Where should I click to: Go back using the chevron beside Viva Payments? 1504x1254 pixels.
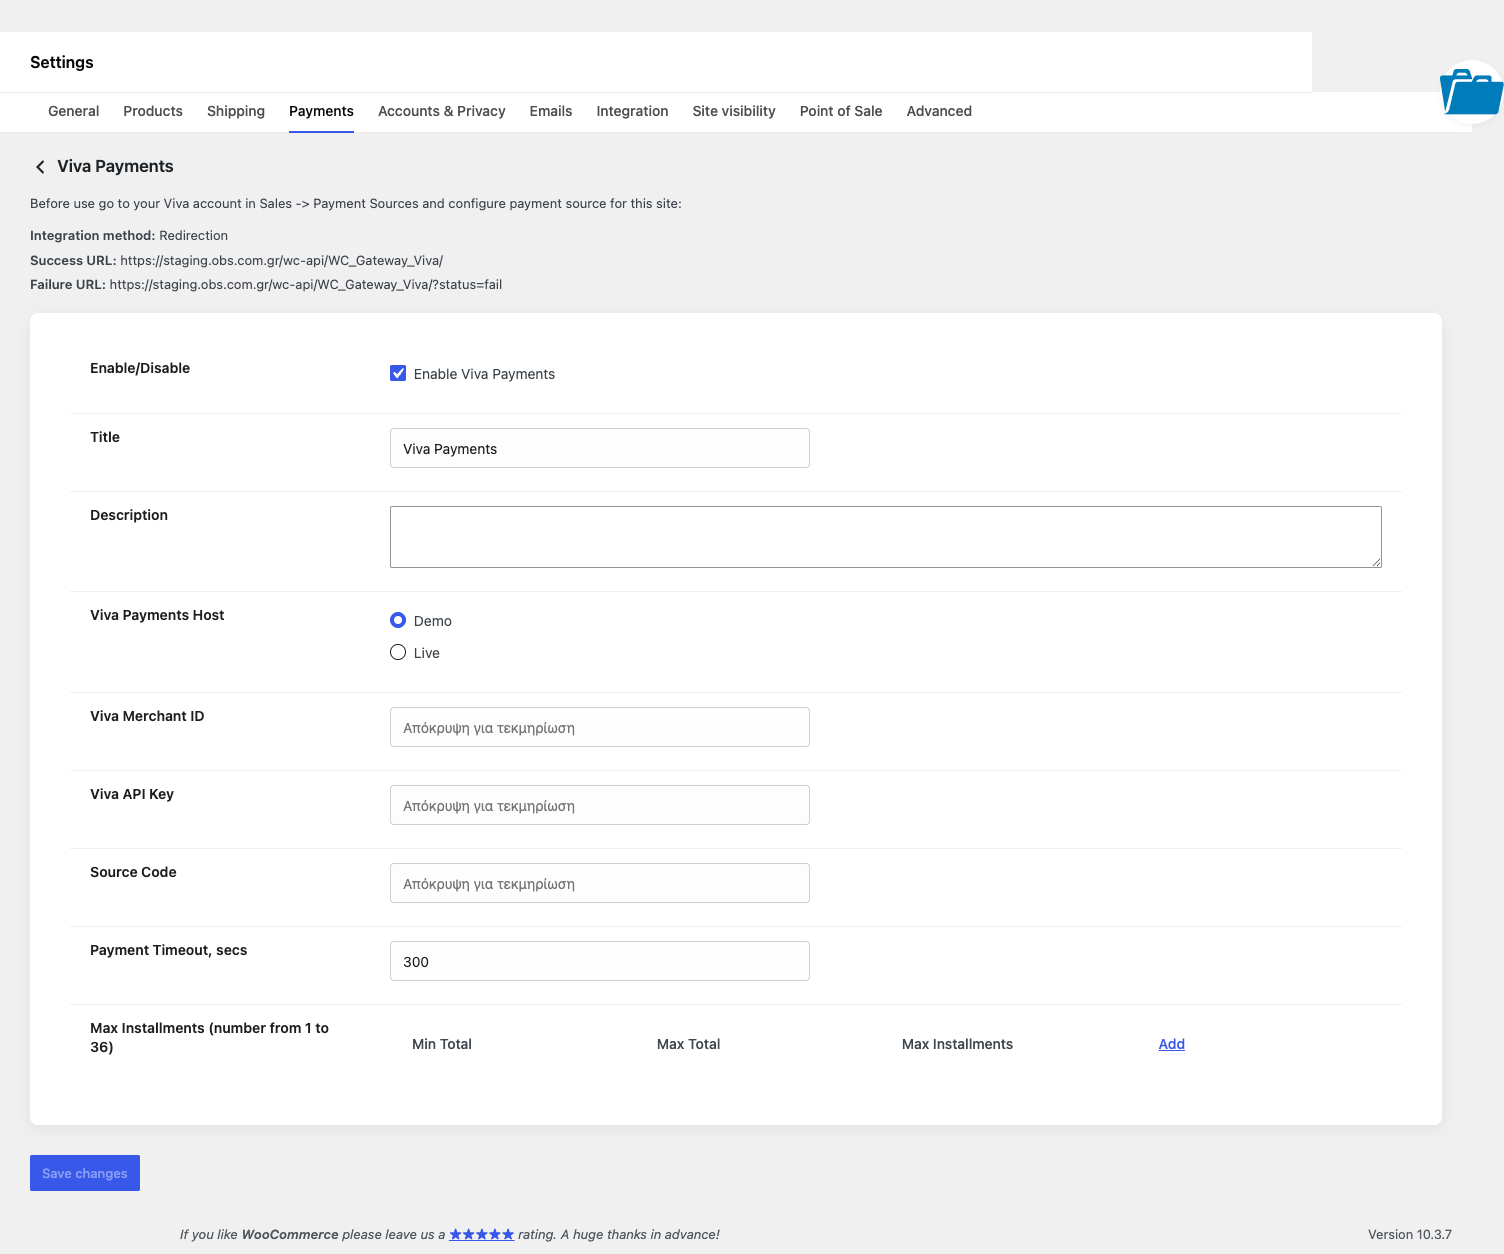pos(40,167)
